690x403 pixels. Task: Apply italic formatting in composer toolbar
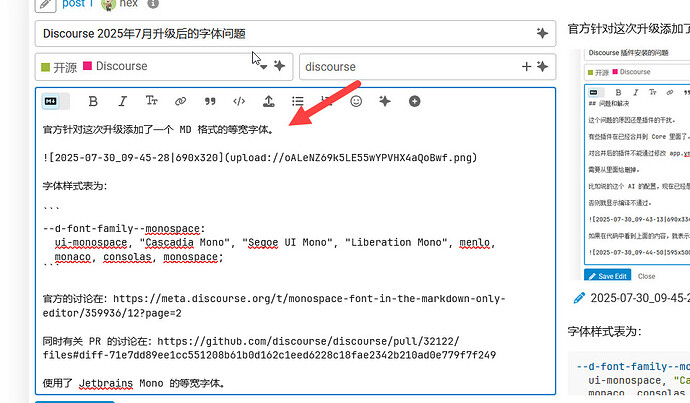(122, 102)
